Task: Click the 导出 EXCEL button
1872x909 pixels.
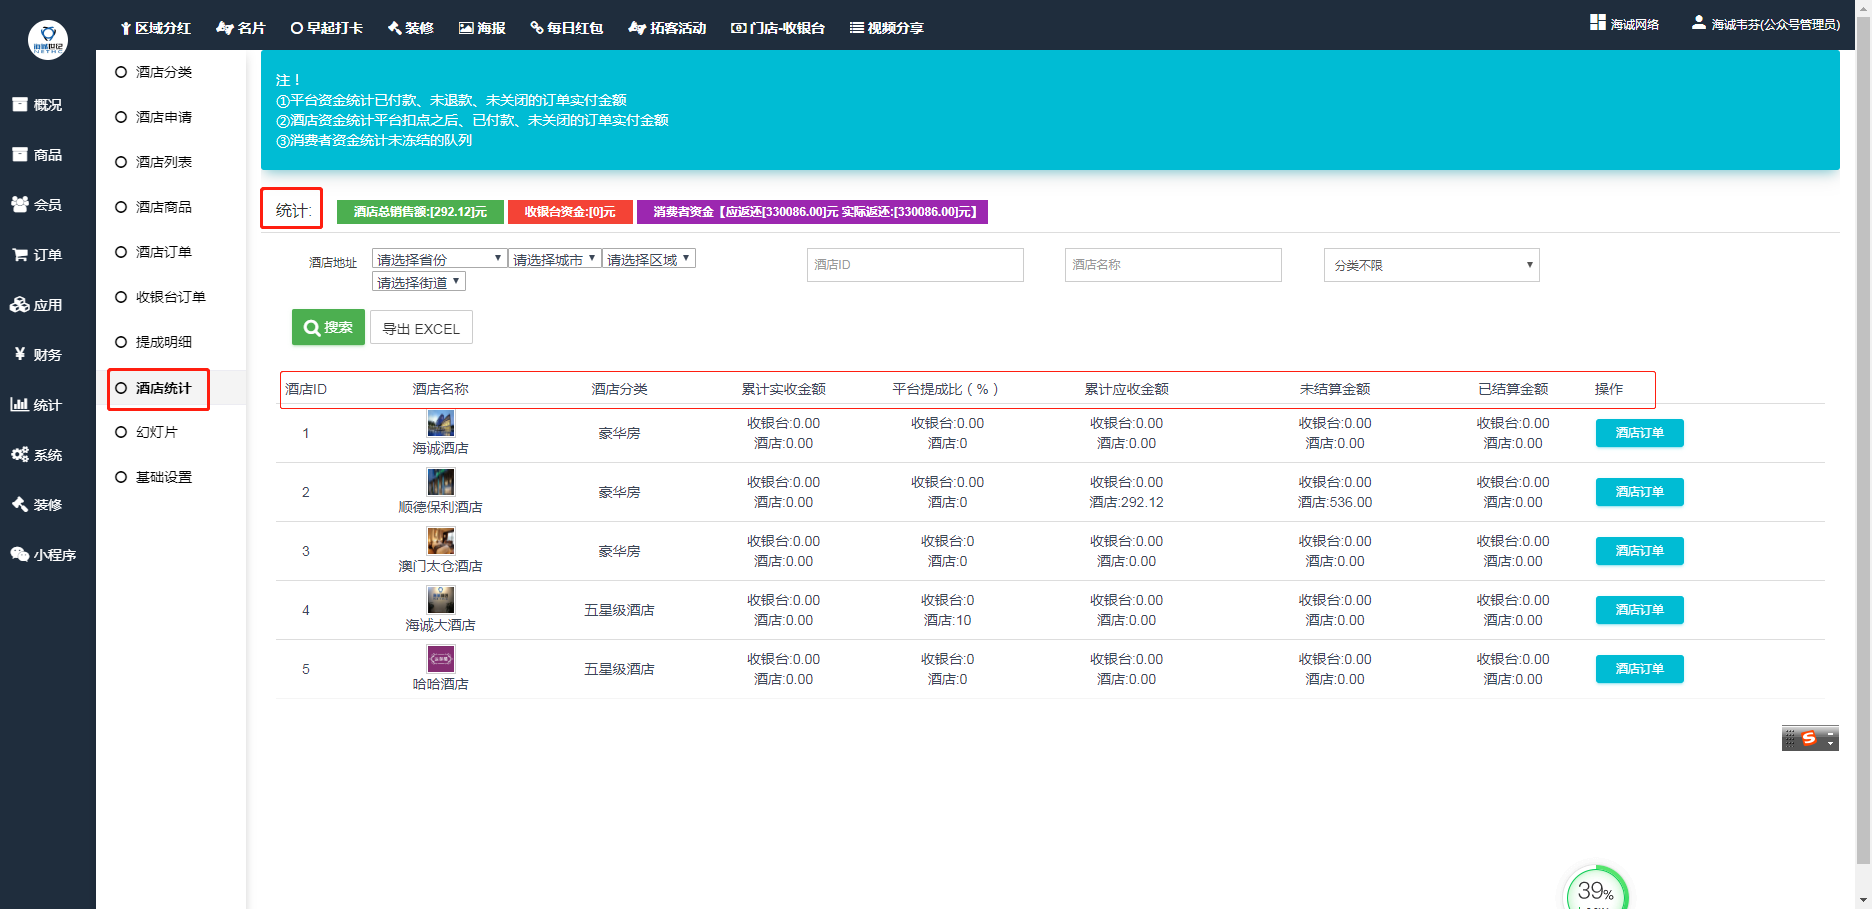Action: pyautogui.click(x=421, y=328)
